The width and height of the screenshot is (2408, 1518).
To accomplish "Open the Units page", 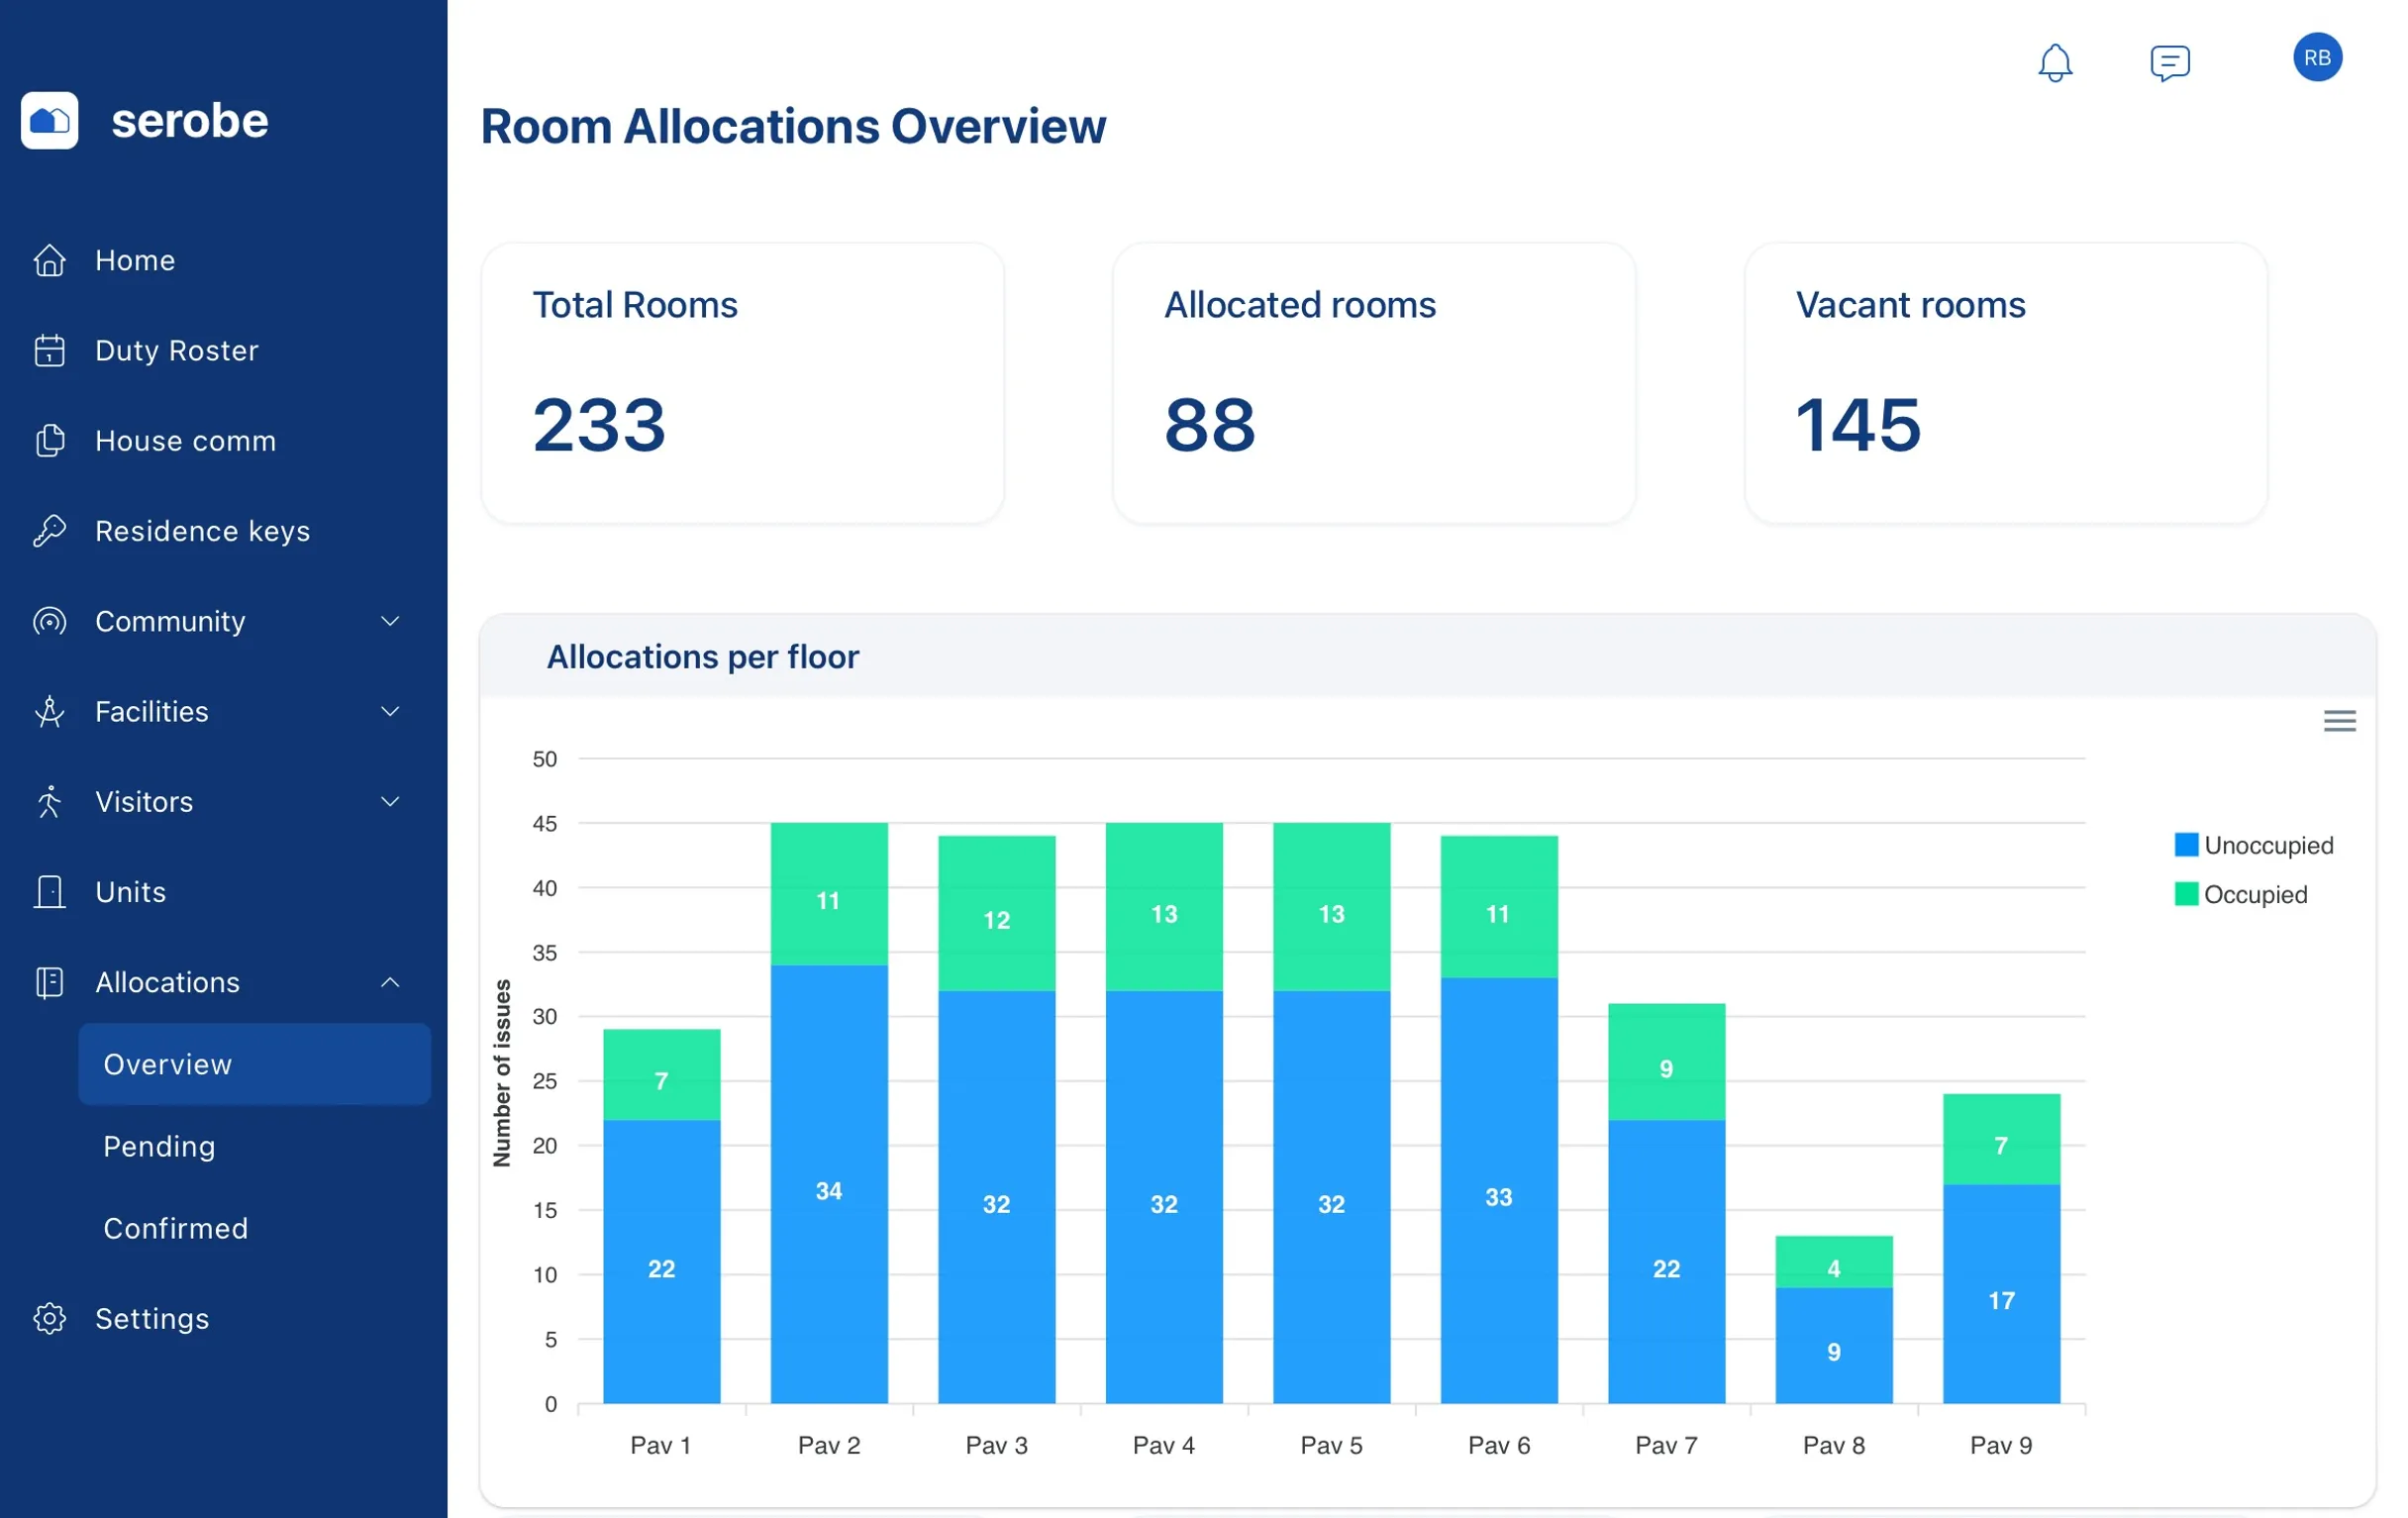I will pyautogui.click(x=130, y=892).
